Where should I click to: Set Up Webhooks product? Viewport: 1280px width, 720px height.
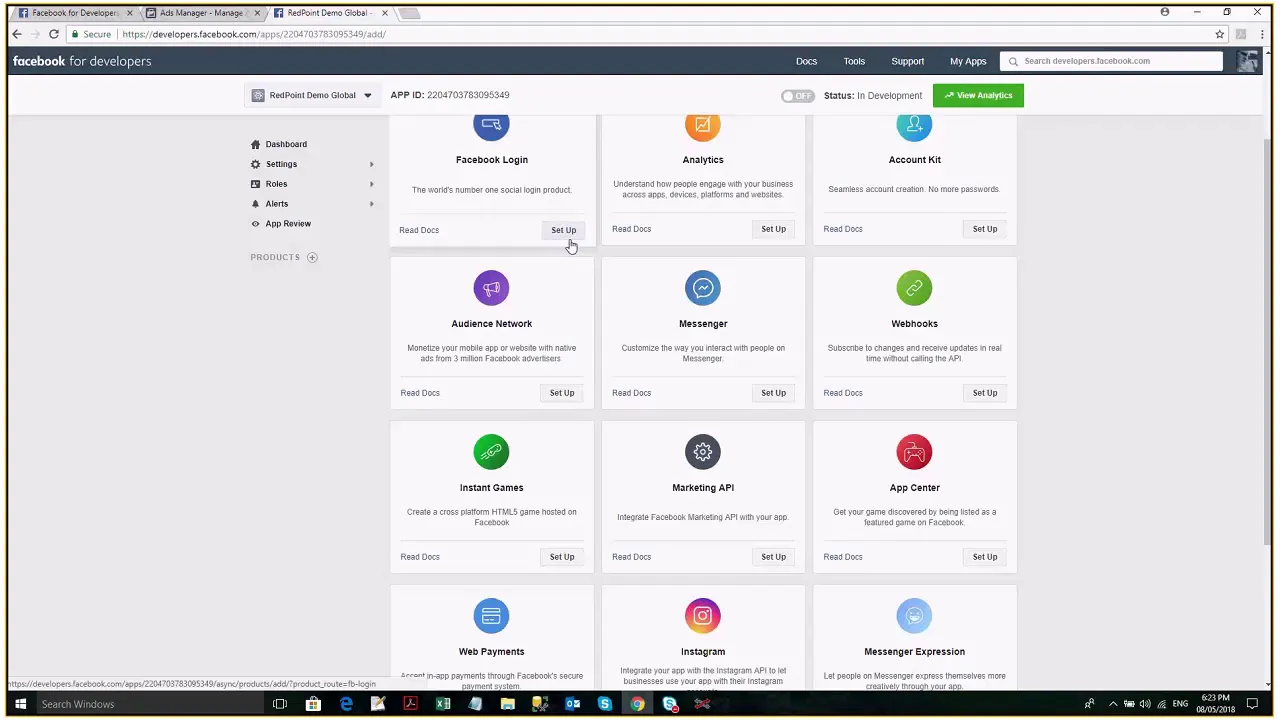point(985,393)
